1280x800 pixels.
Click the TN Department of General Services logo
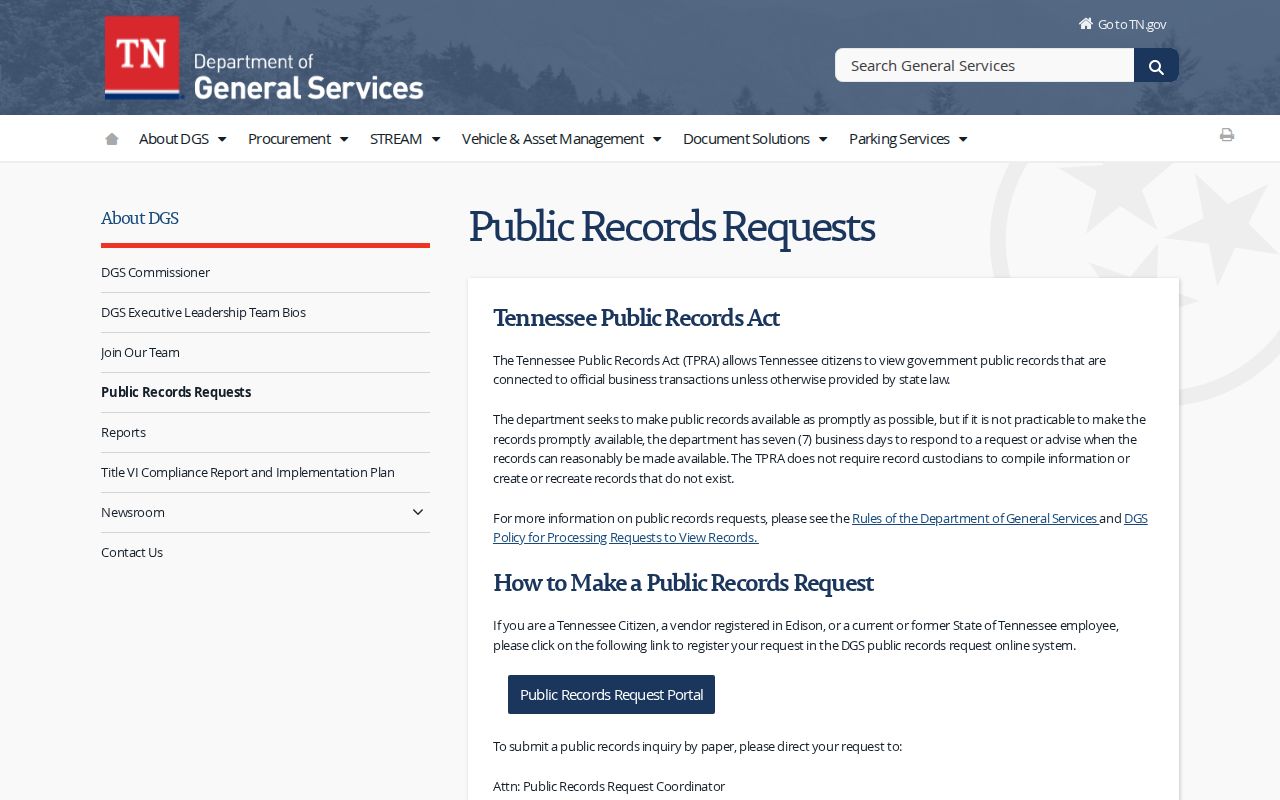pos(264,58)
